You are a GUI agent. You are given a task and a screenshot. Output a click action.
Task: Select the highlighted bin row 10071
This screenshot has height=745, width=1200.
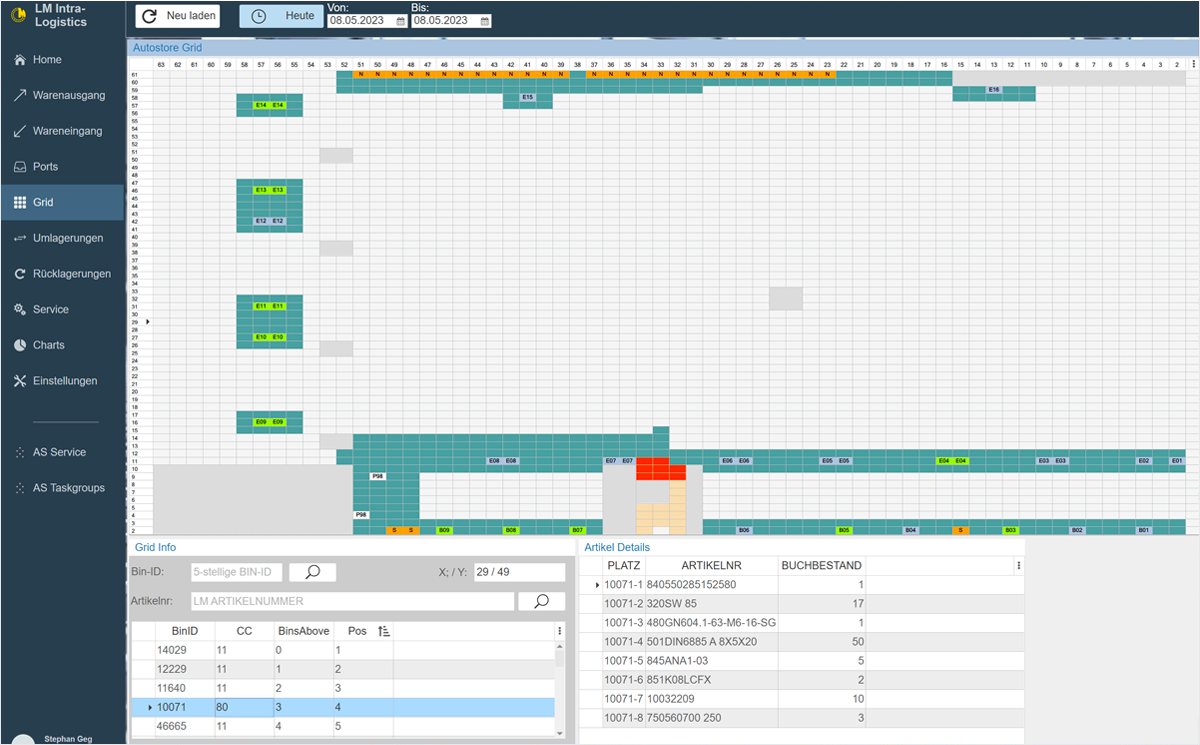(343, 707)
